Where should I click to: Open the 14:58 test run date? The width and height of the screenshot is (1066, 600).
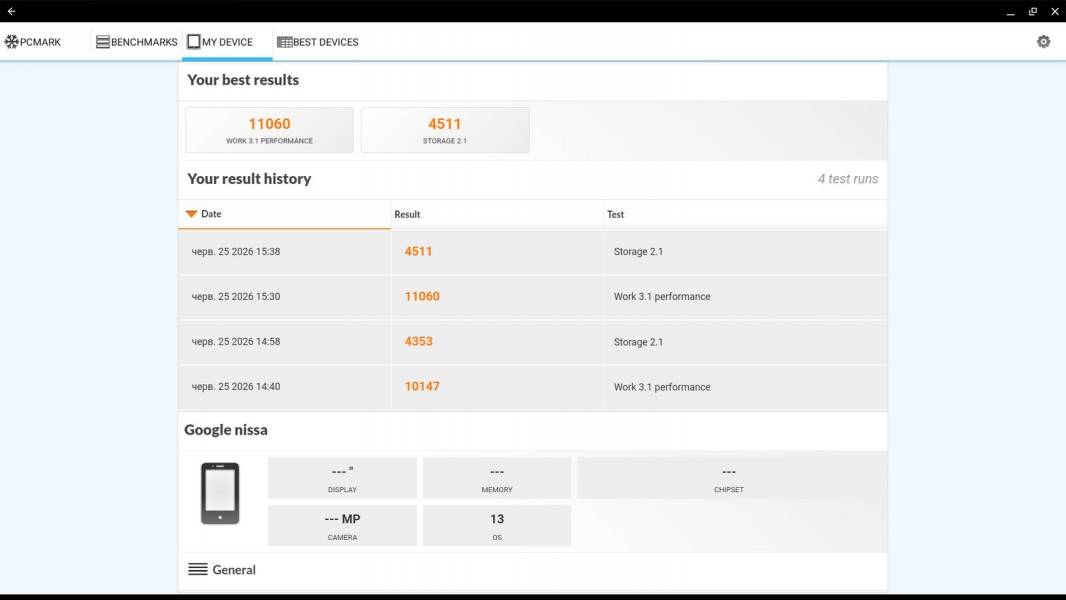coord(235,342)
